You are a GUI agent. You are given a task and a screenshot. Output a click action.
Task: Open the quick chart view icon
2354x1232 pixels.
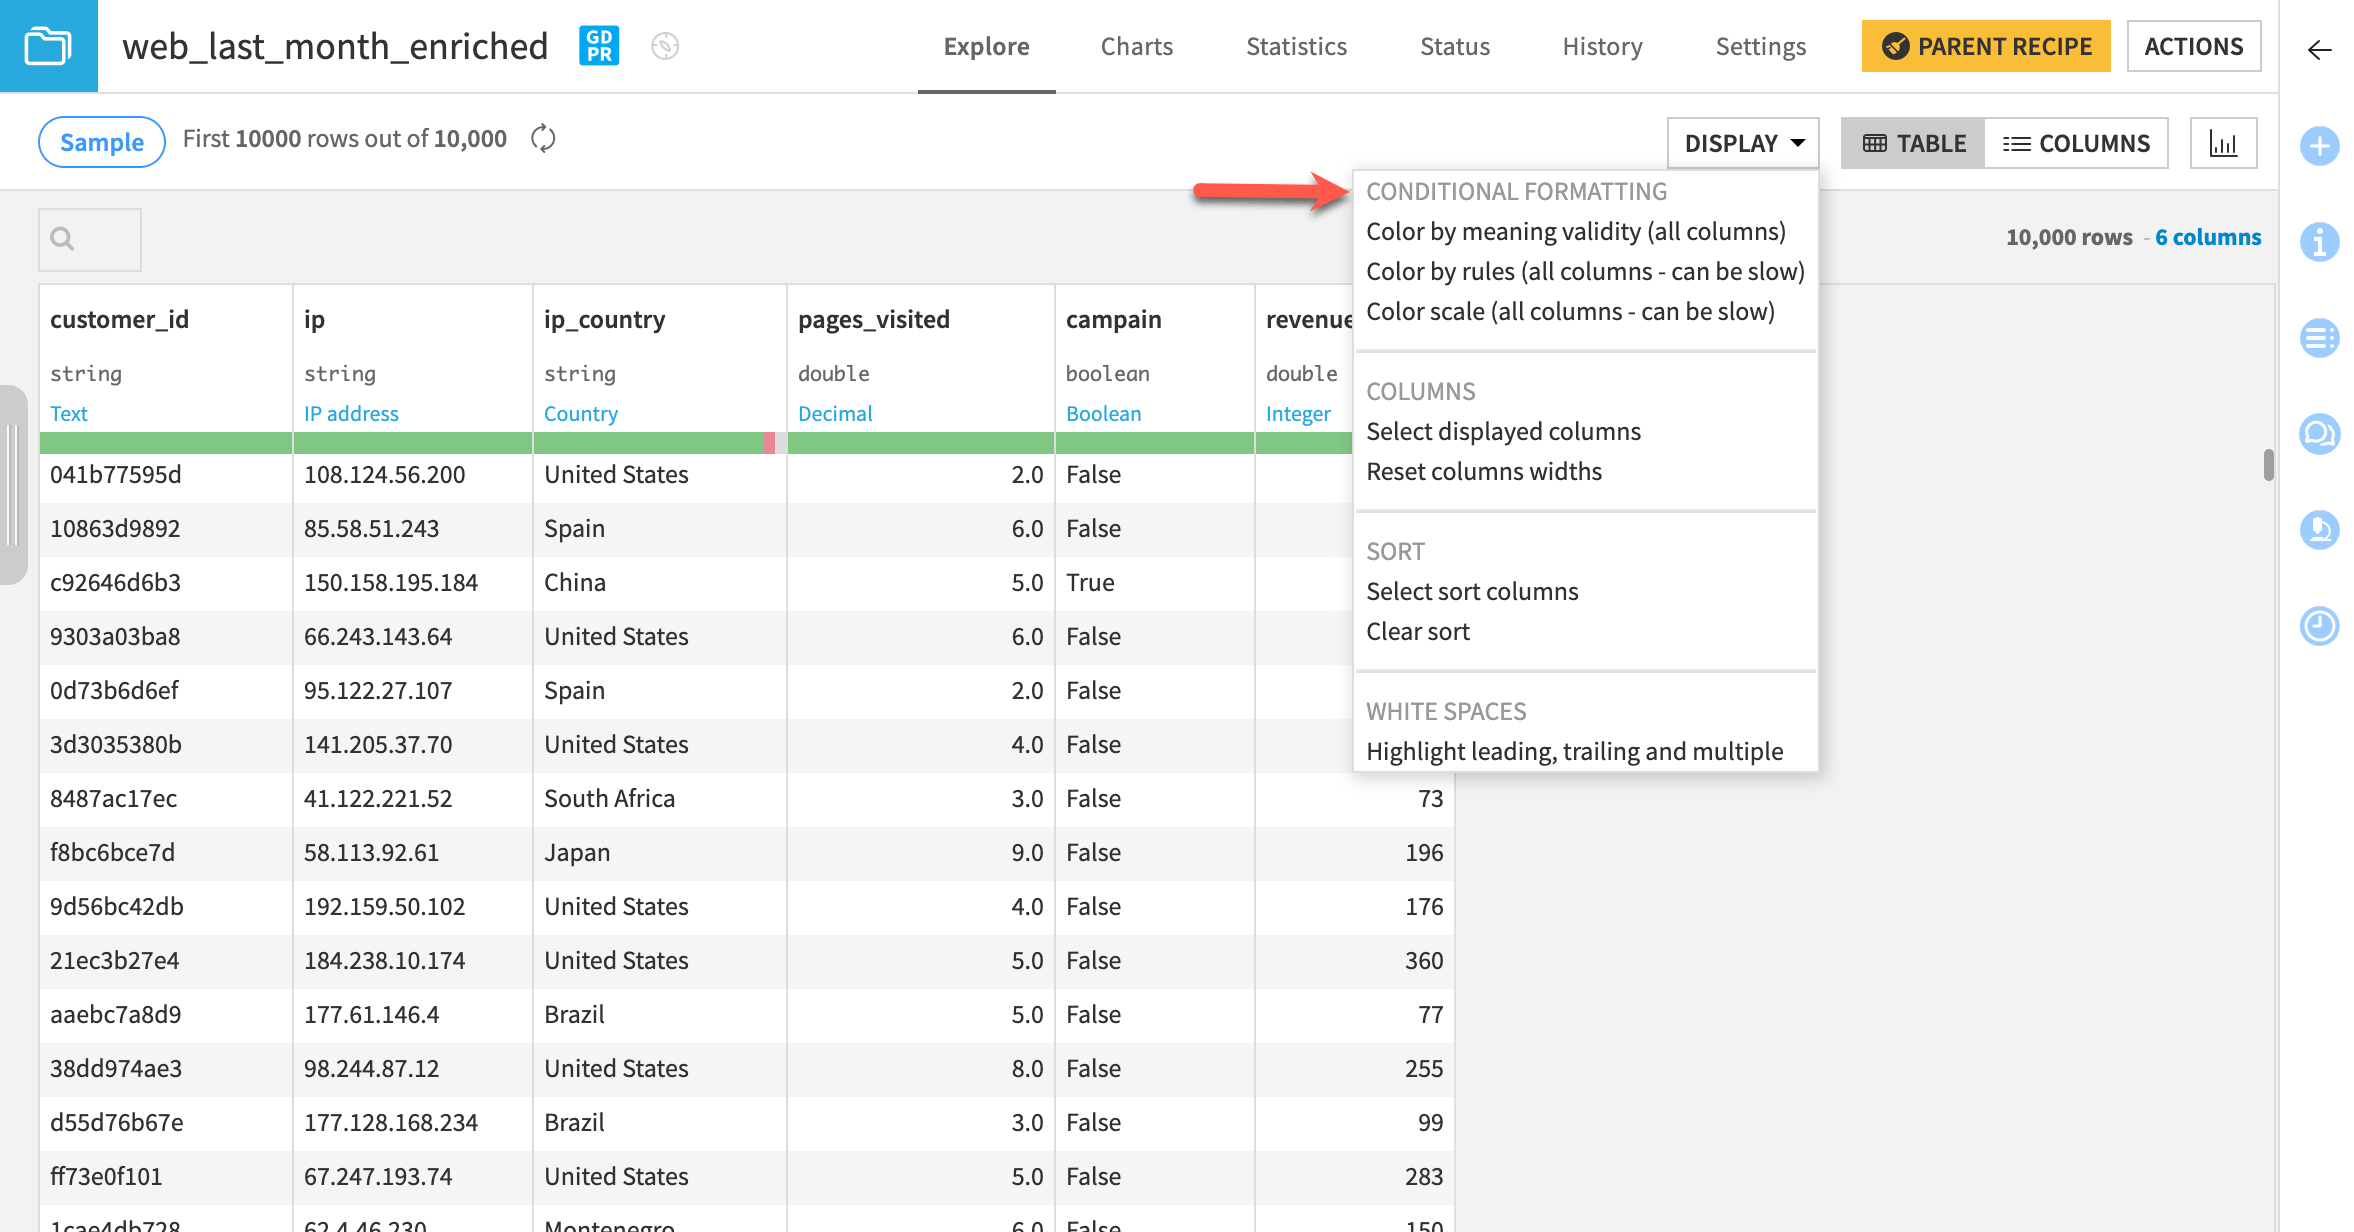pos(2223,143)
